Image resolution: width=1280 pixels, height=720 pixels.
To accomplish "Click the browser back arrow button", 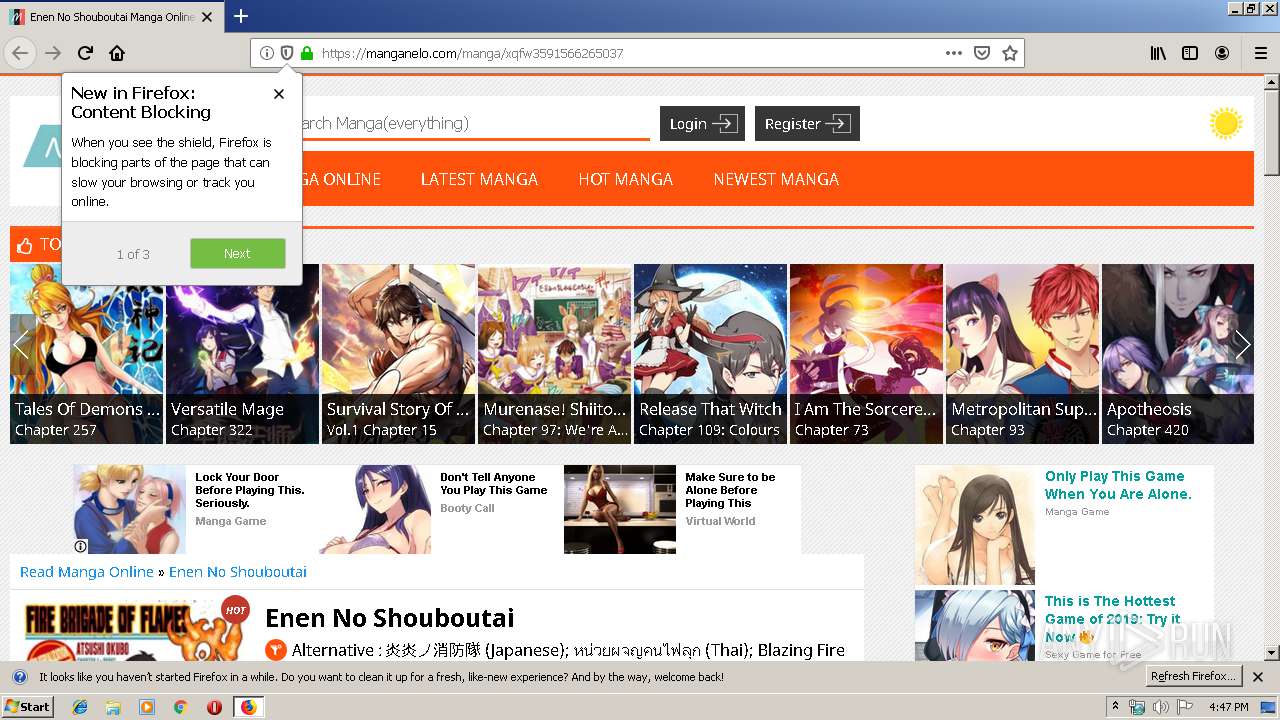I will pos(20,53).
